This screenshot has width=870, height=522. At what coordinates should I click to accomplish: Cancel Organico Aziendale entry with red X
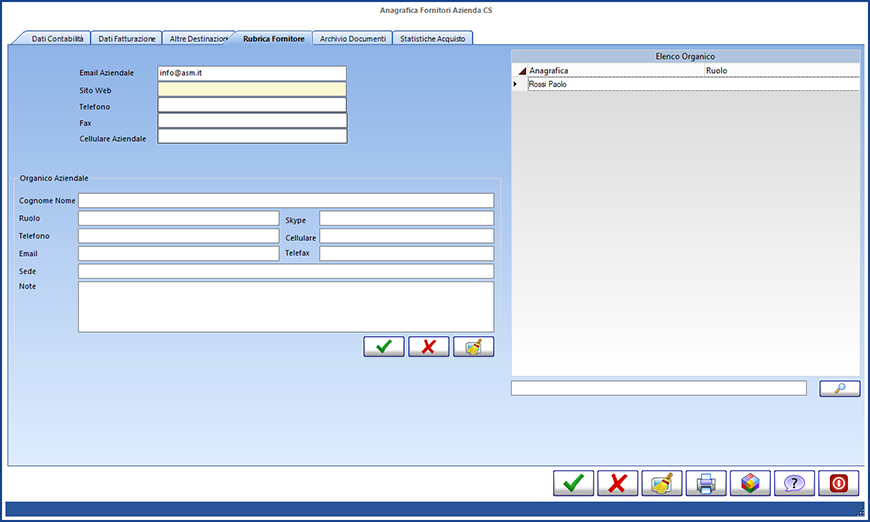pyautogui.click(x=428, y=347)
